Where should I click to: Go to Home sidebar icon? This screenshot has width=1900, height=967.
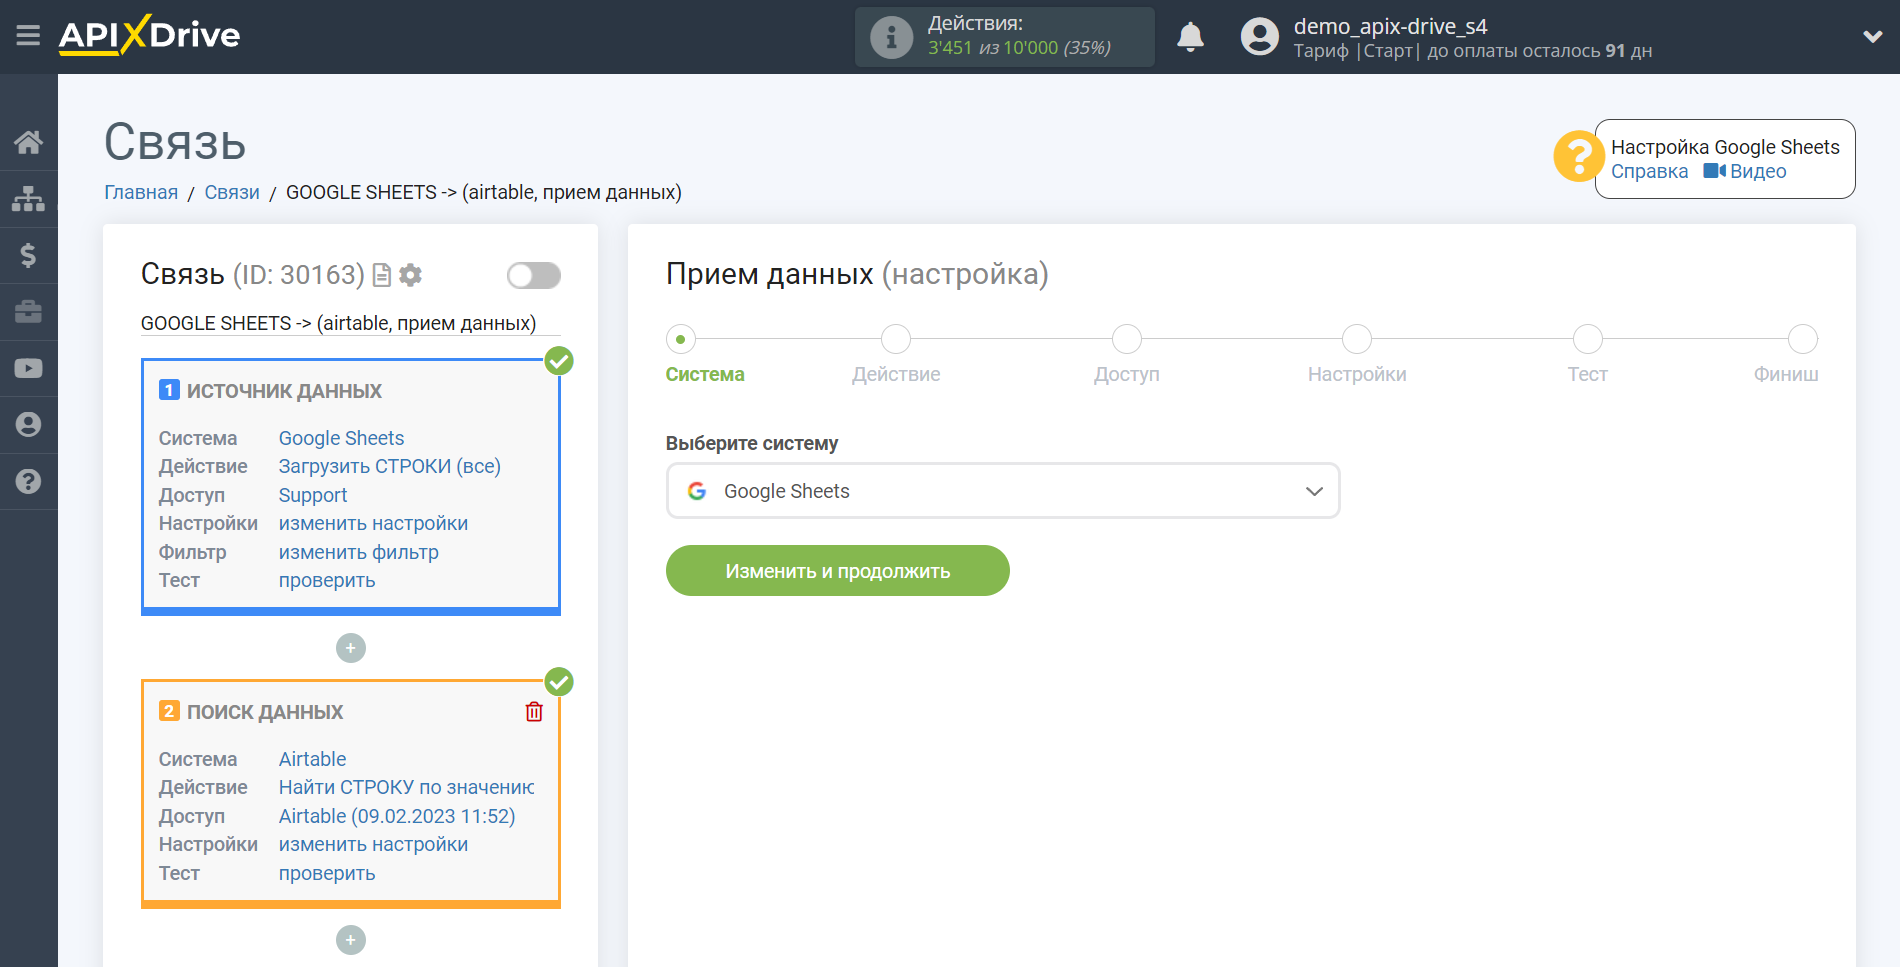(x=28, y=142)
